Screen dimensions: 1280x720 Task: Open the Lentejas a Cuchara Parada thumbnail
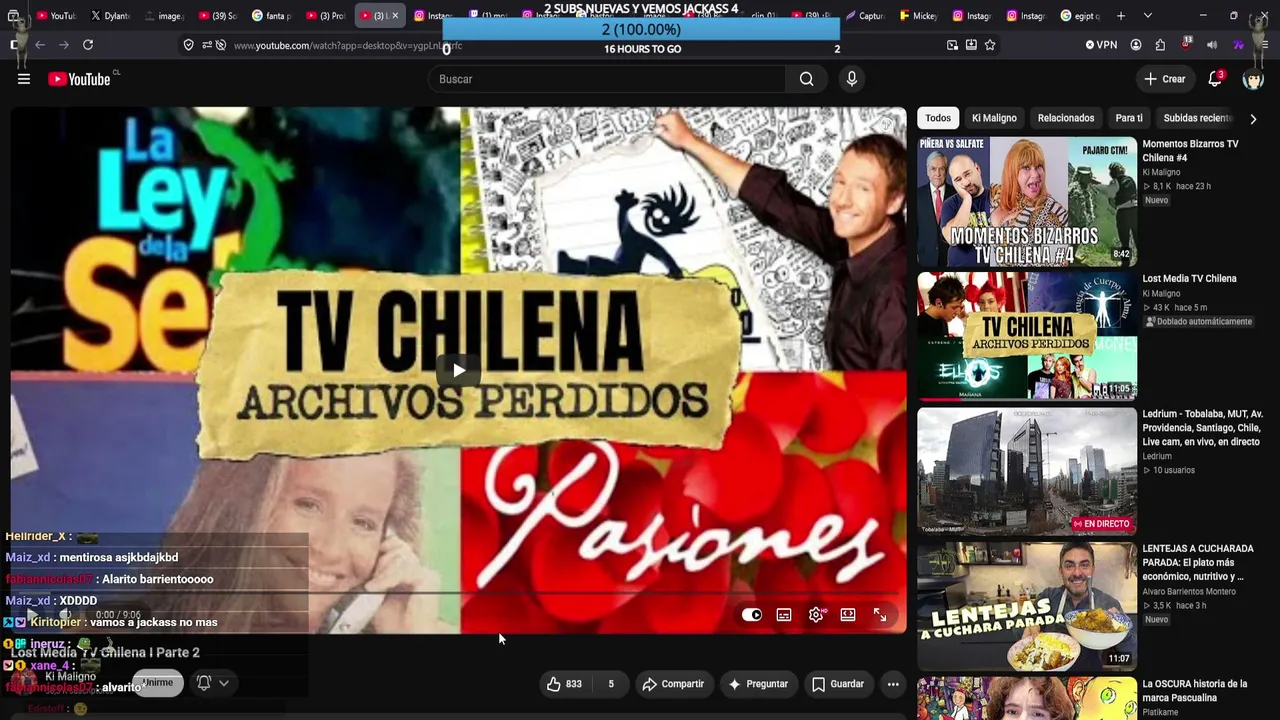coord(1027,606)
